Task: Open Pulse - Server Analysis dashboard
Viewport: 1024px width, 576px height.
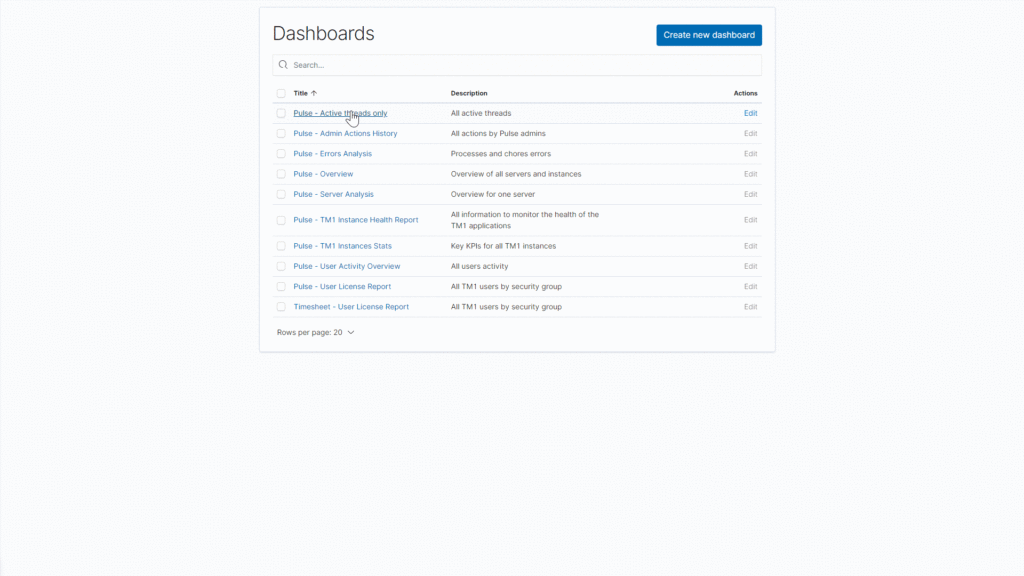Action: click(333, 194)
